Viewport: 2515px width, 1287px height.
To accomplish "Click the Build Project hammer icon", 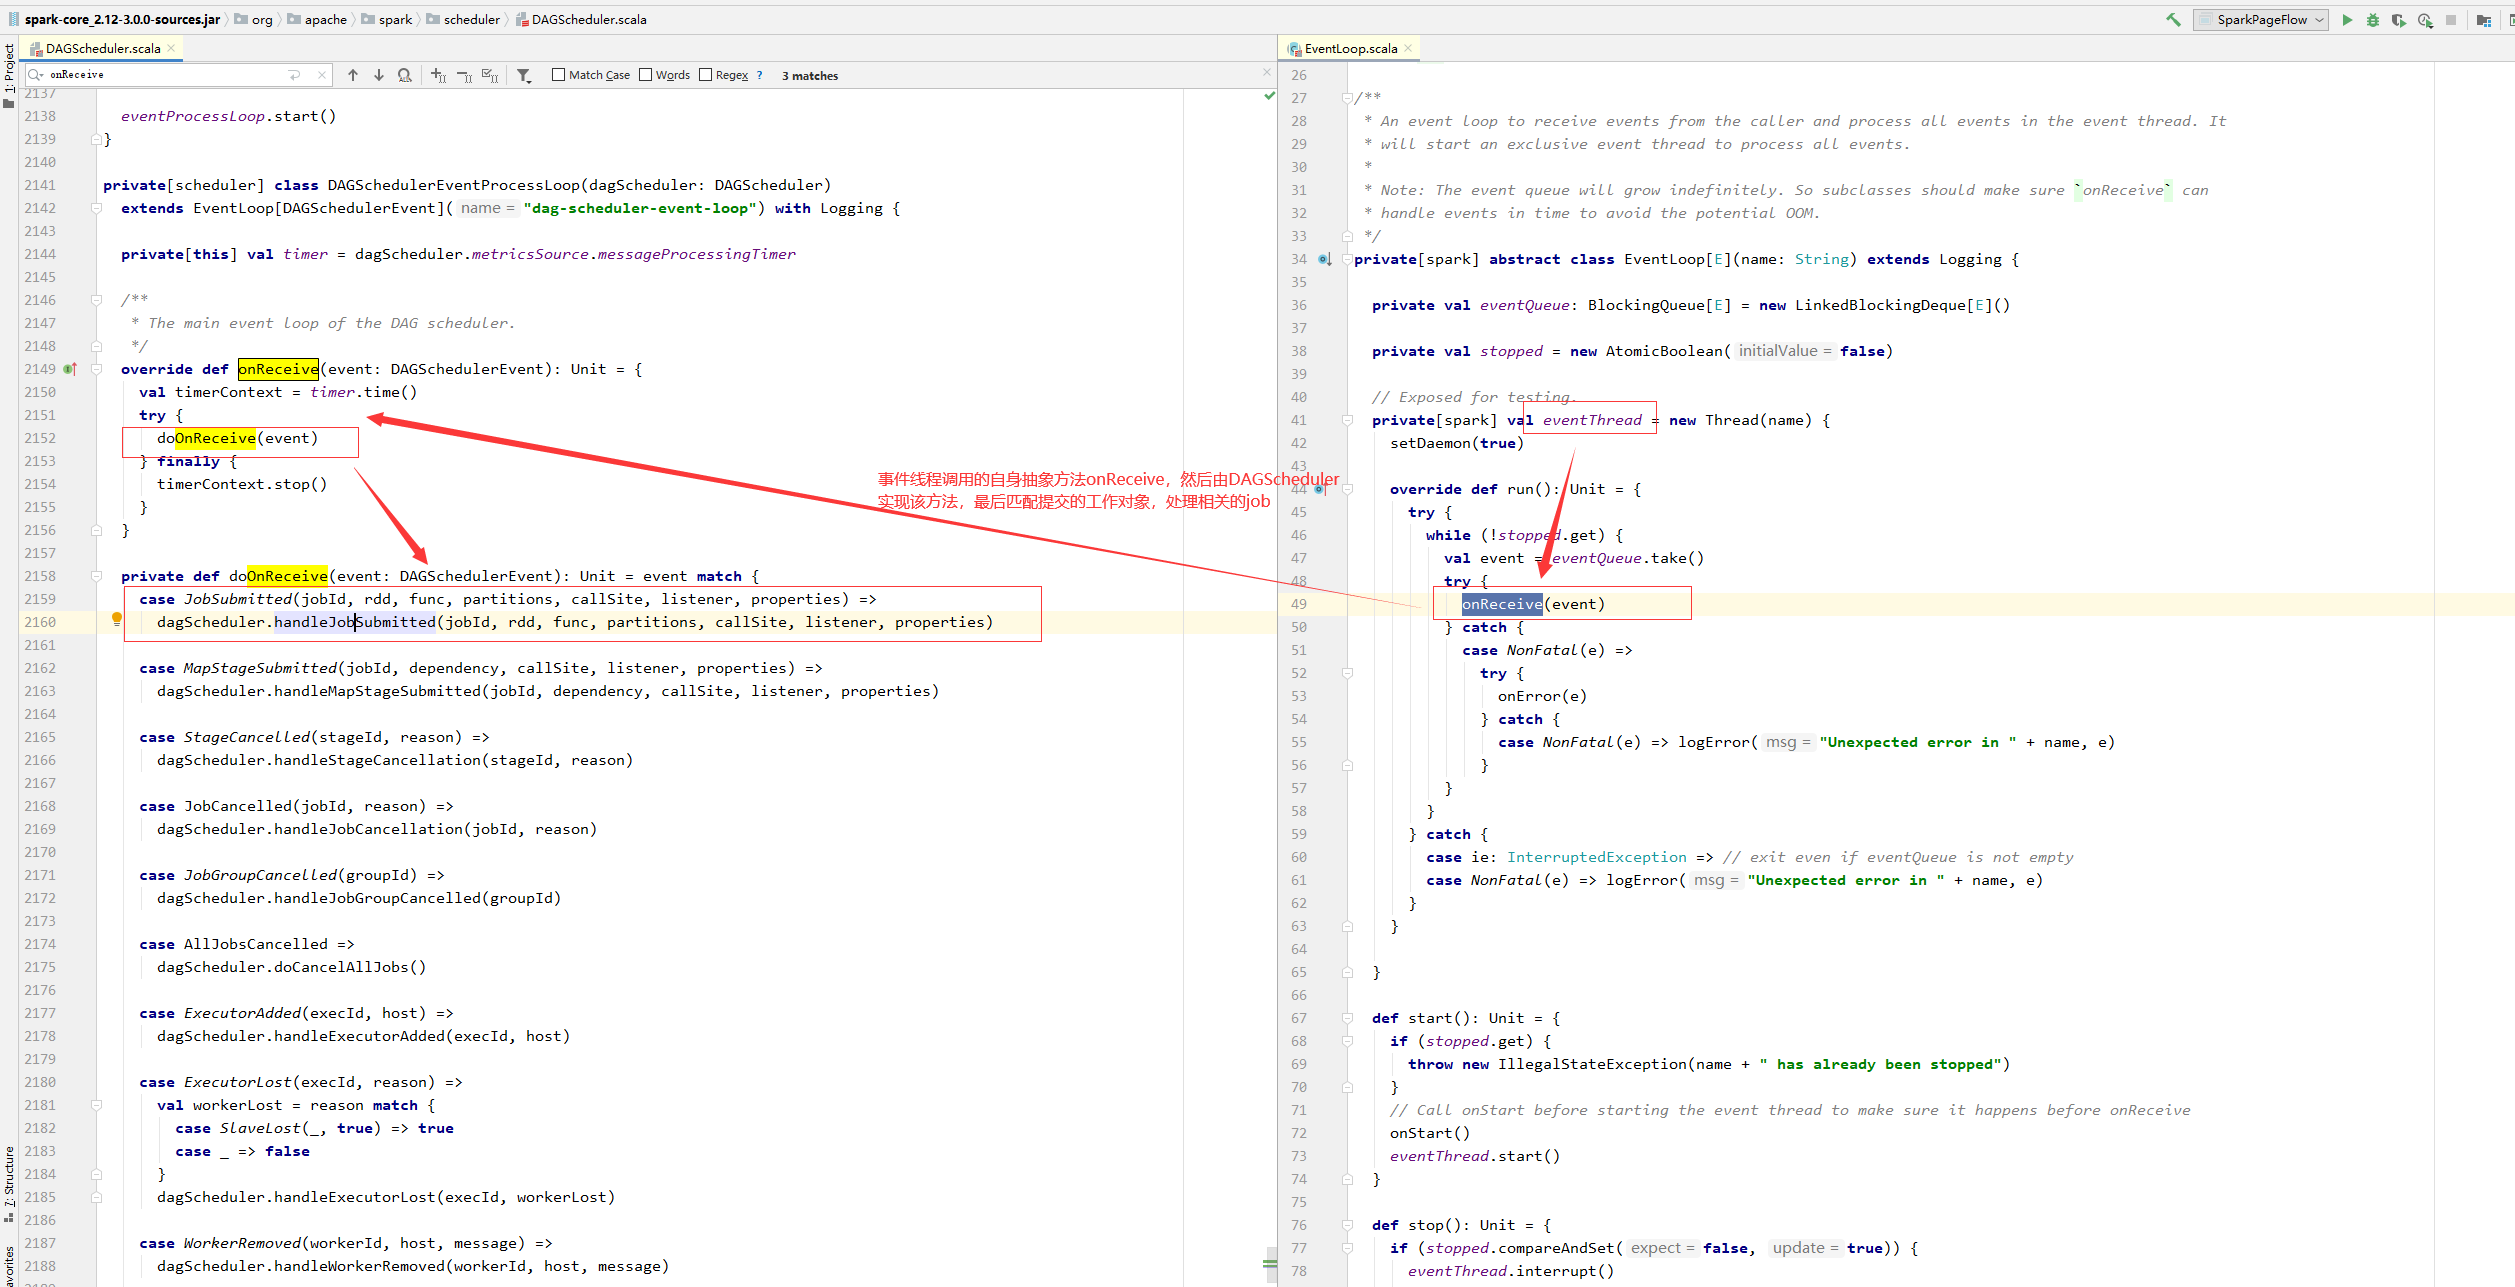I will (x=2173, y=20).
